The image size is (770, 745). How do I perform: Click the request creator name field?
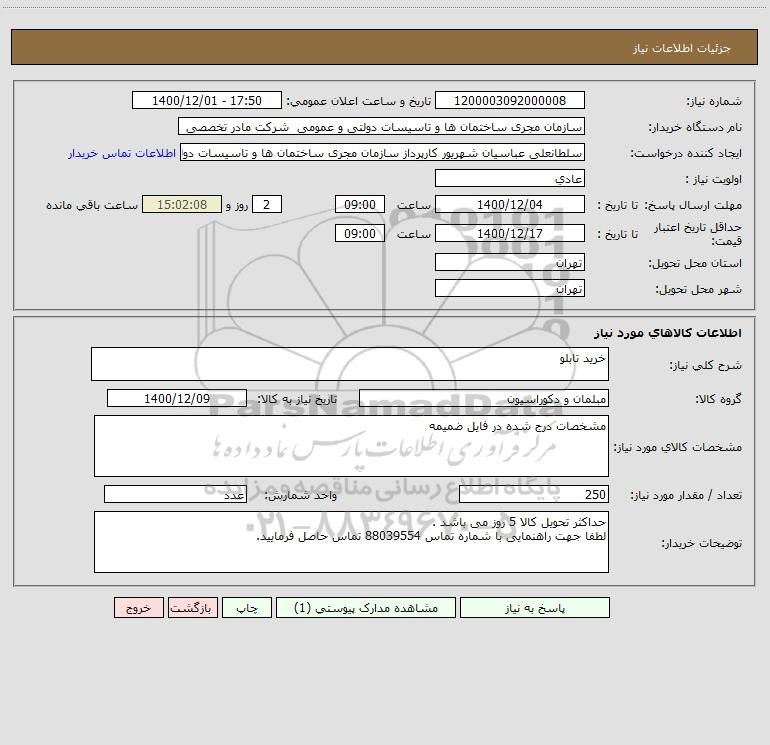click(x=382, y=152)
